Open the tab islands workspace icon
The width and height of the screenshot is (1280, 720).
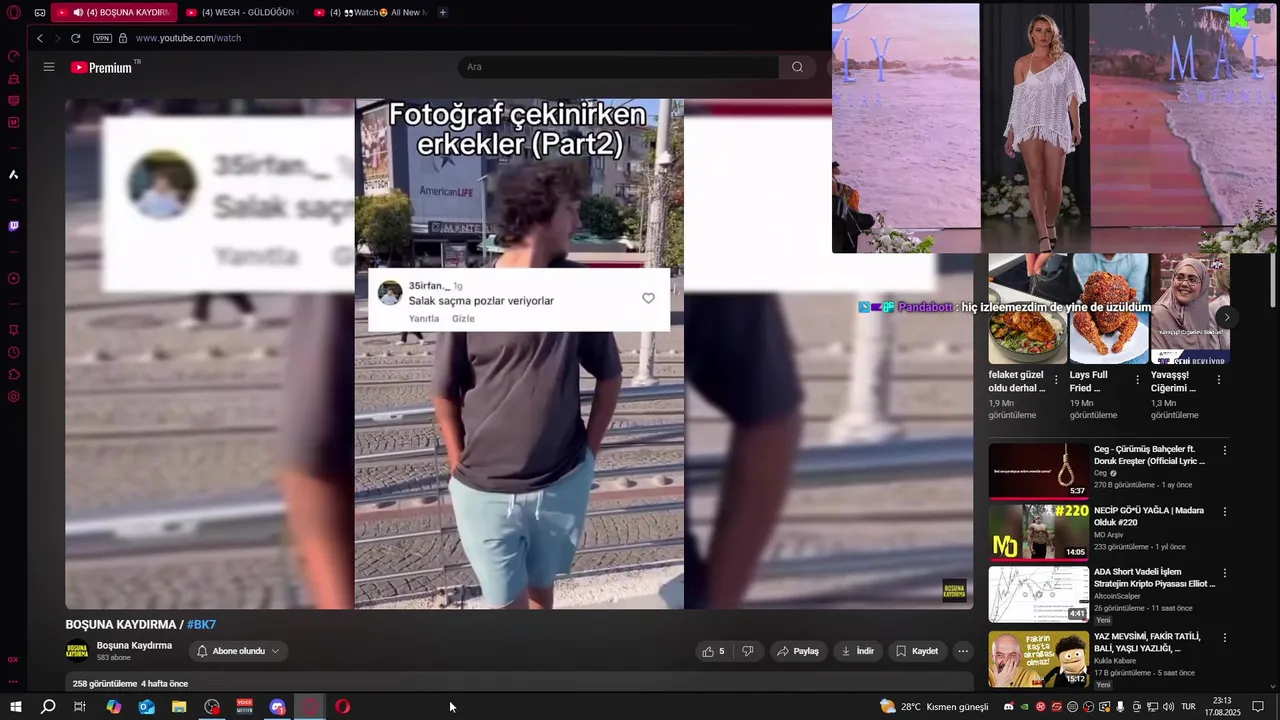click(x=39, y=13)
